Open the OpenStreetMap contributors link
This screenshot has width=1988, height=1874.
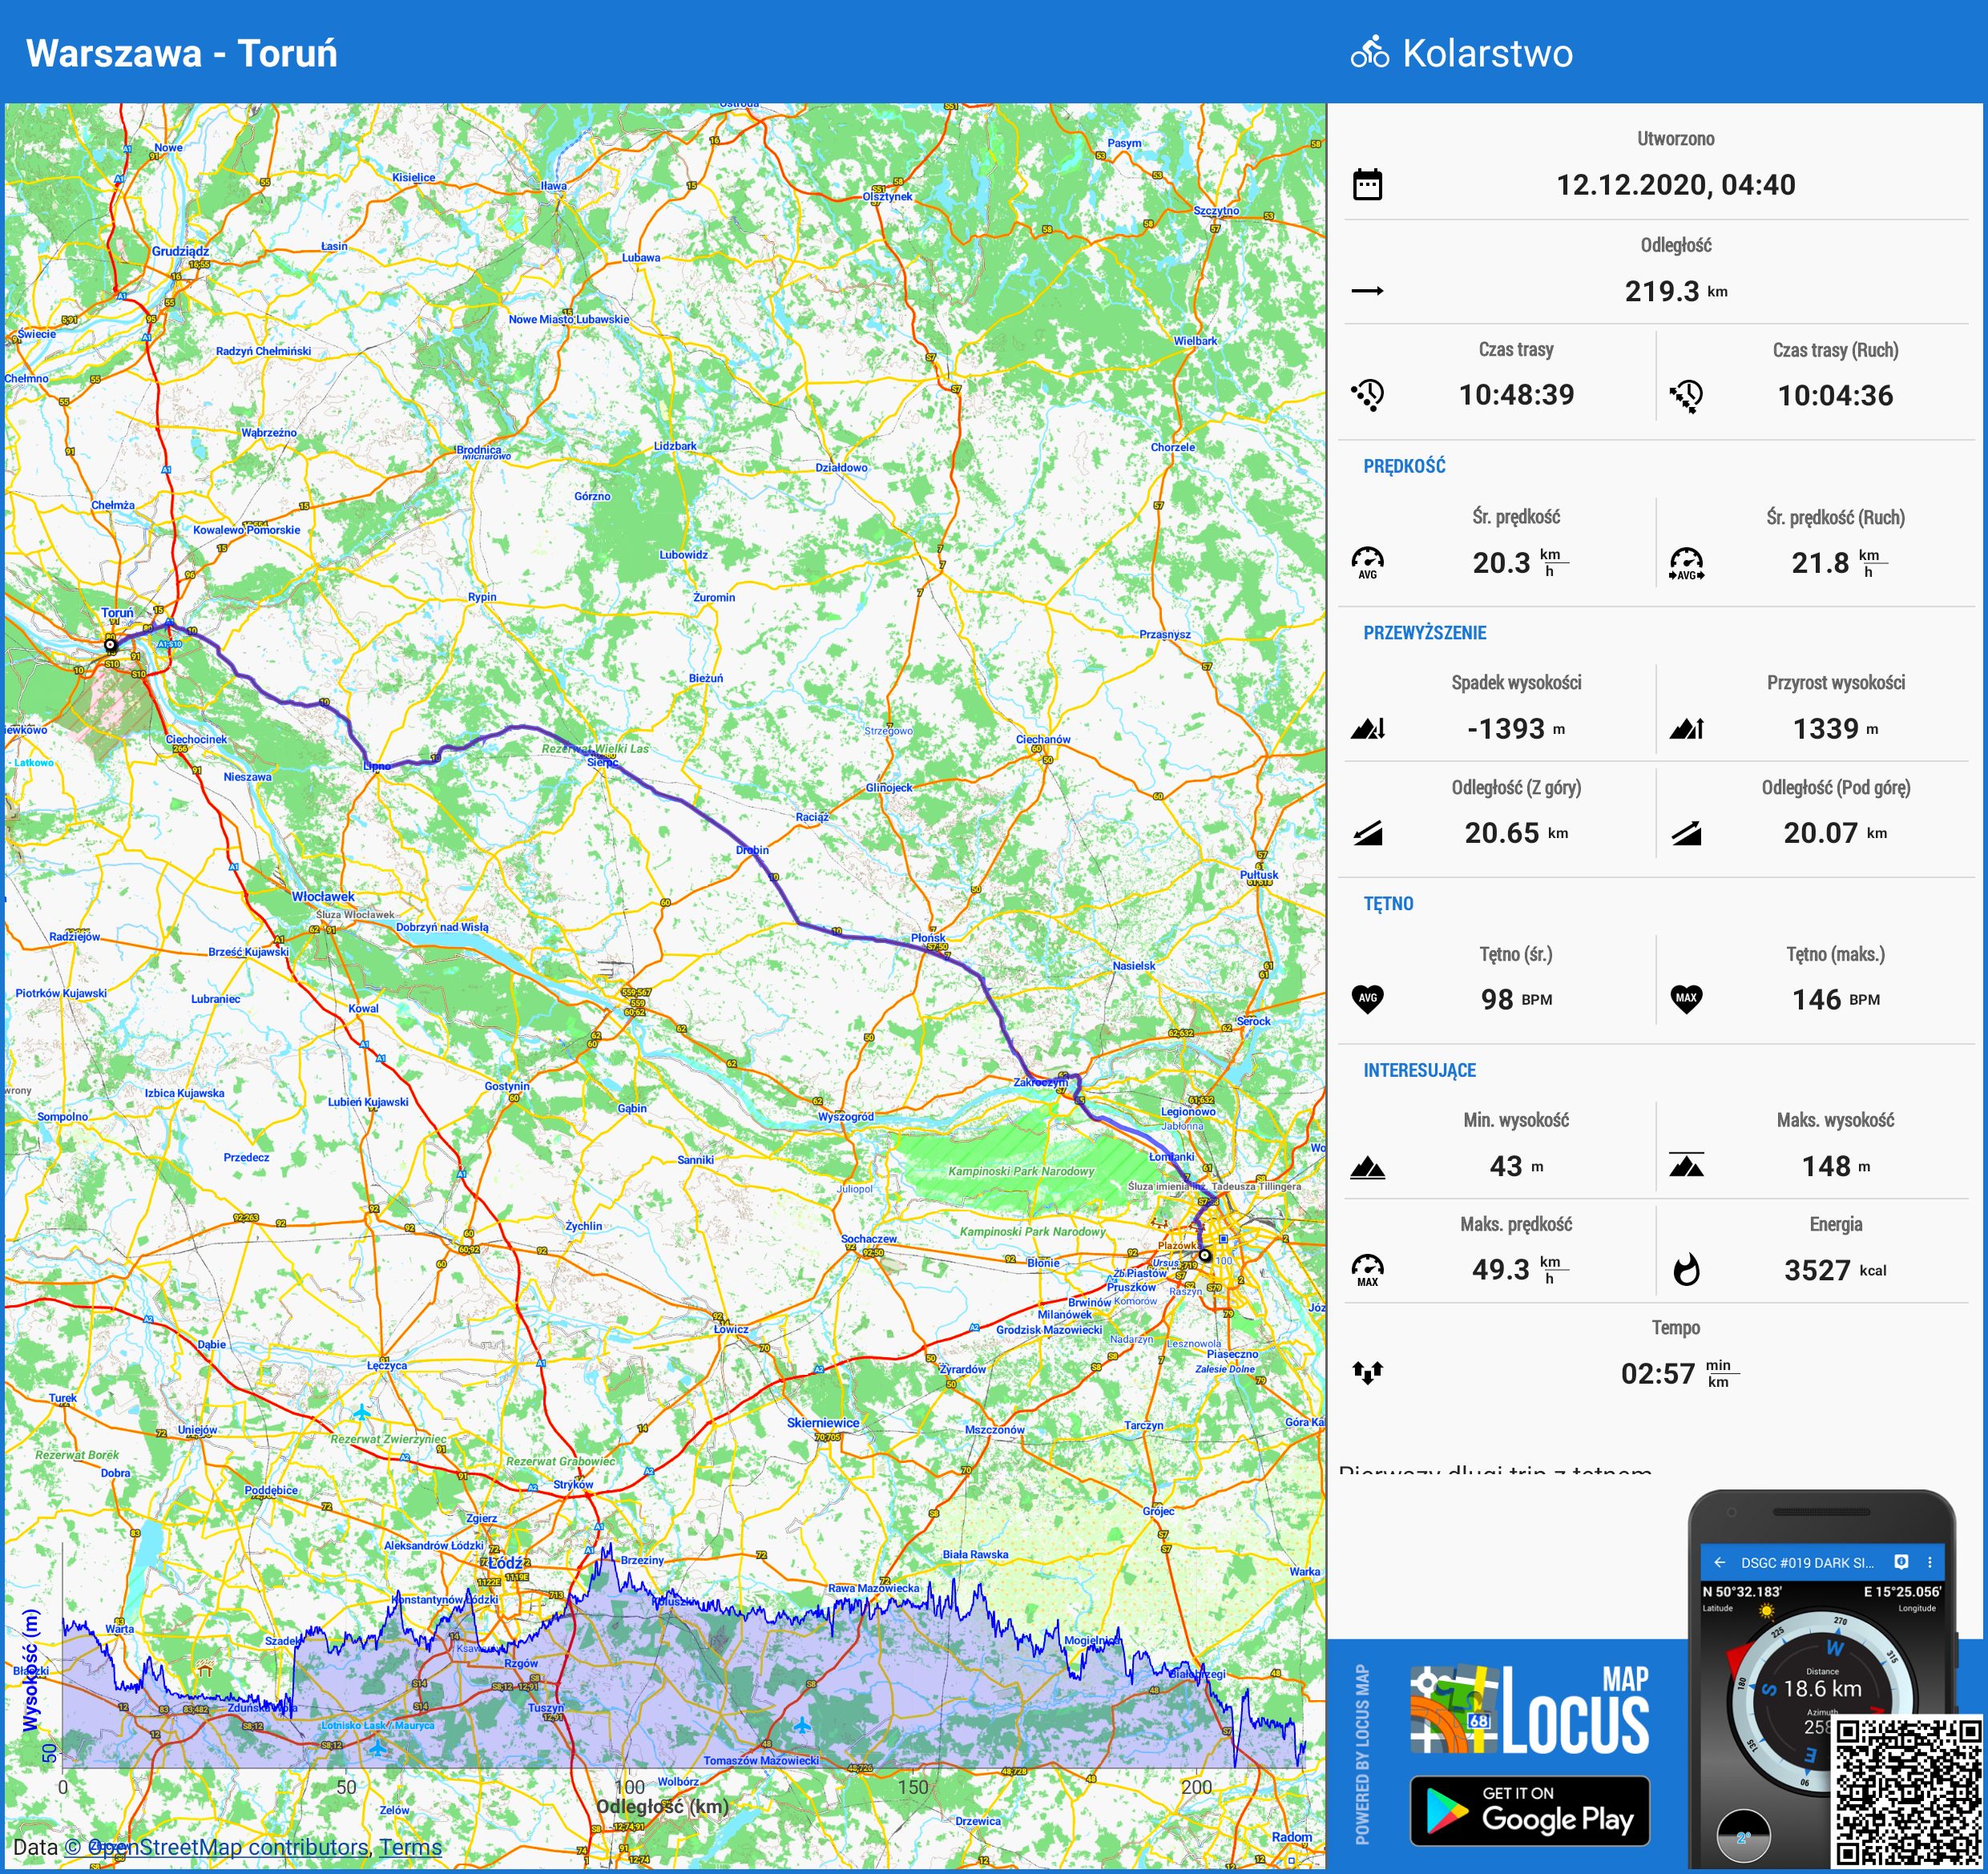[217, 1847]
